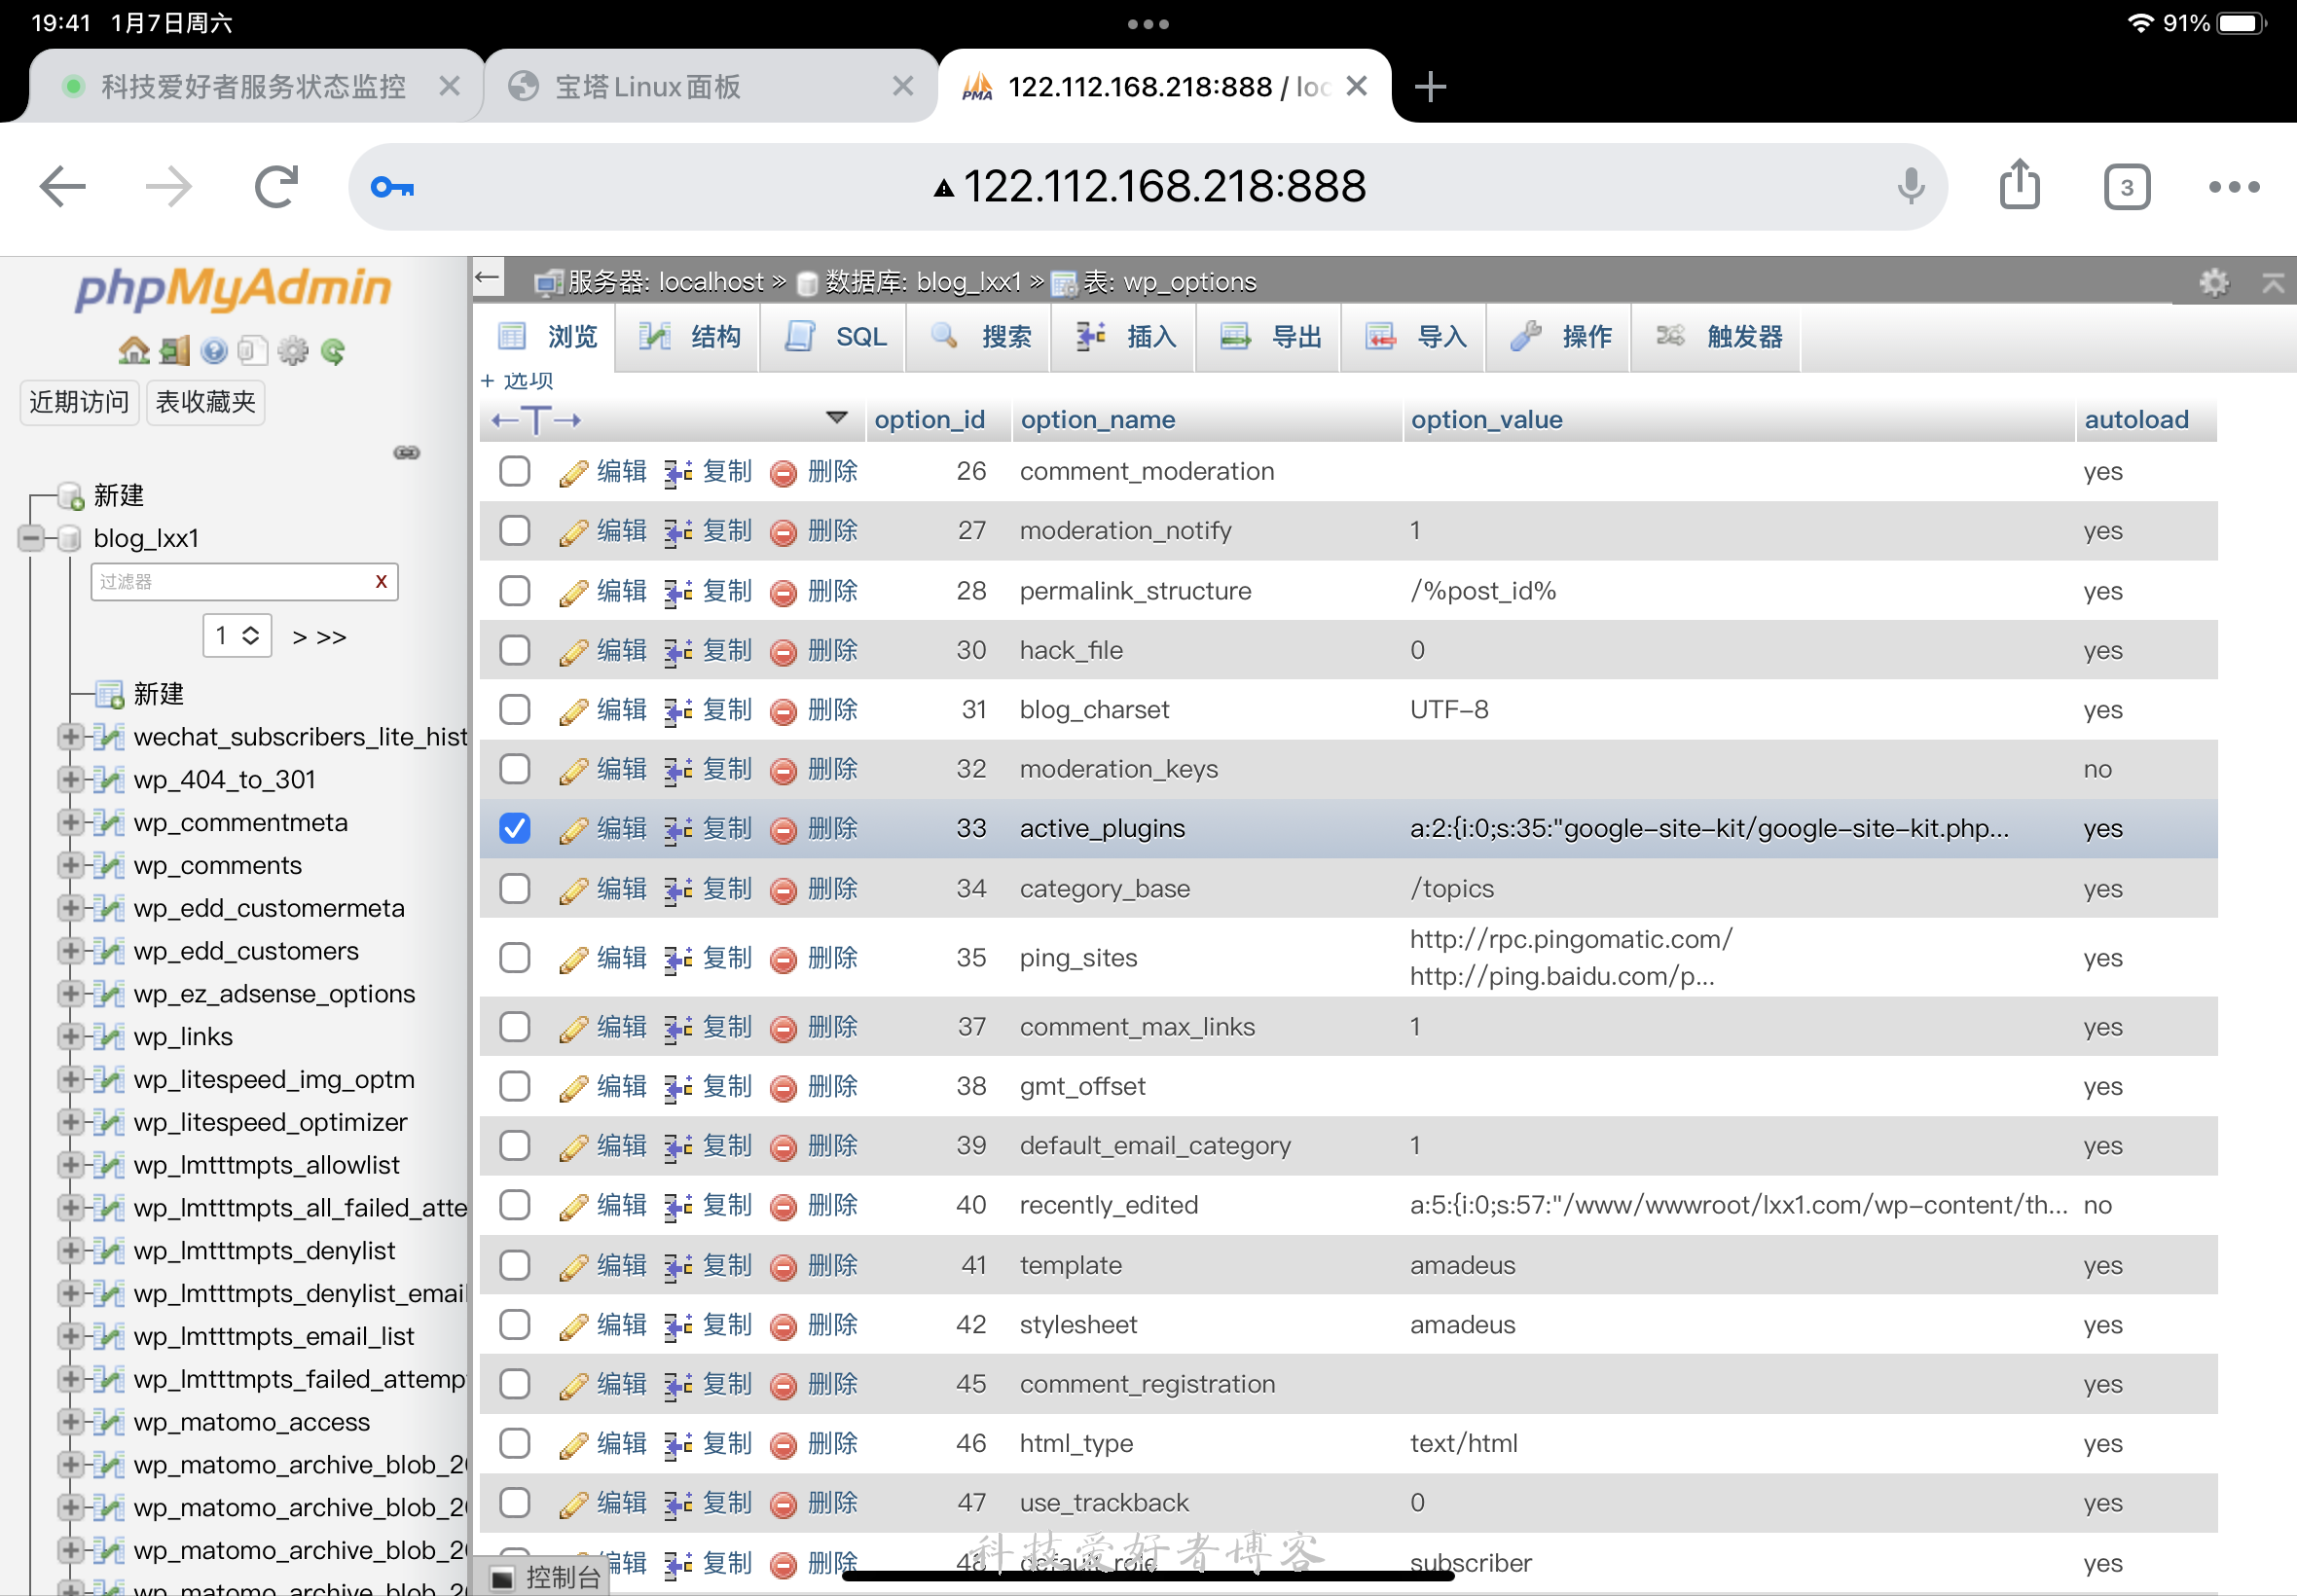Expand the wp_links table node
Image resolution: width=2297 pixels, height=1596 pixels.
pos(70,1036)
